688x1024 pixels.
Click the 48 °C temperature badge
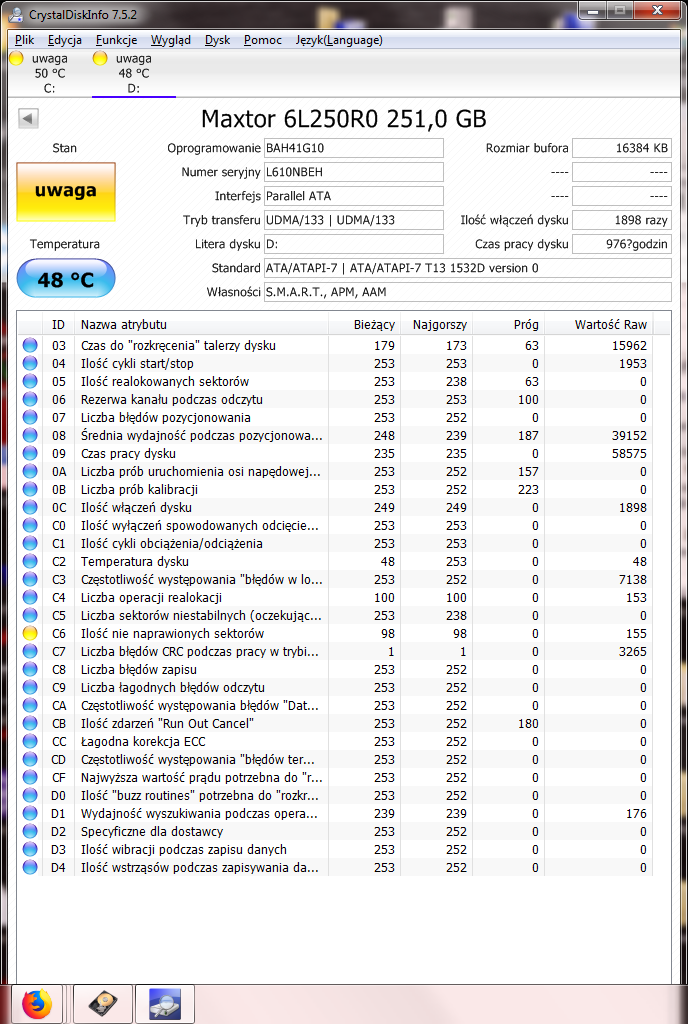pos(66,279)
